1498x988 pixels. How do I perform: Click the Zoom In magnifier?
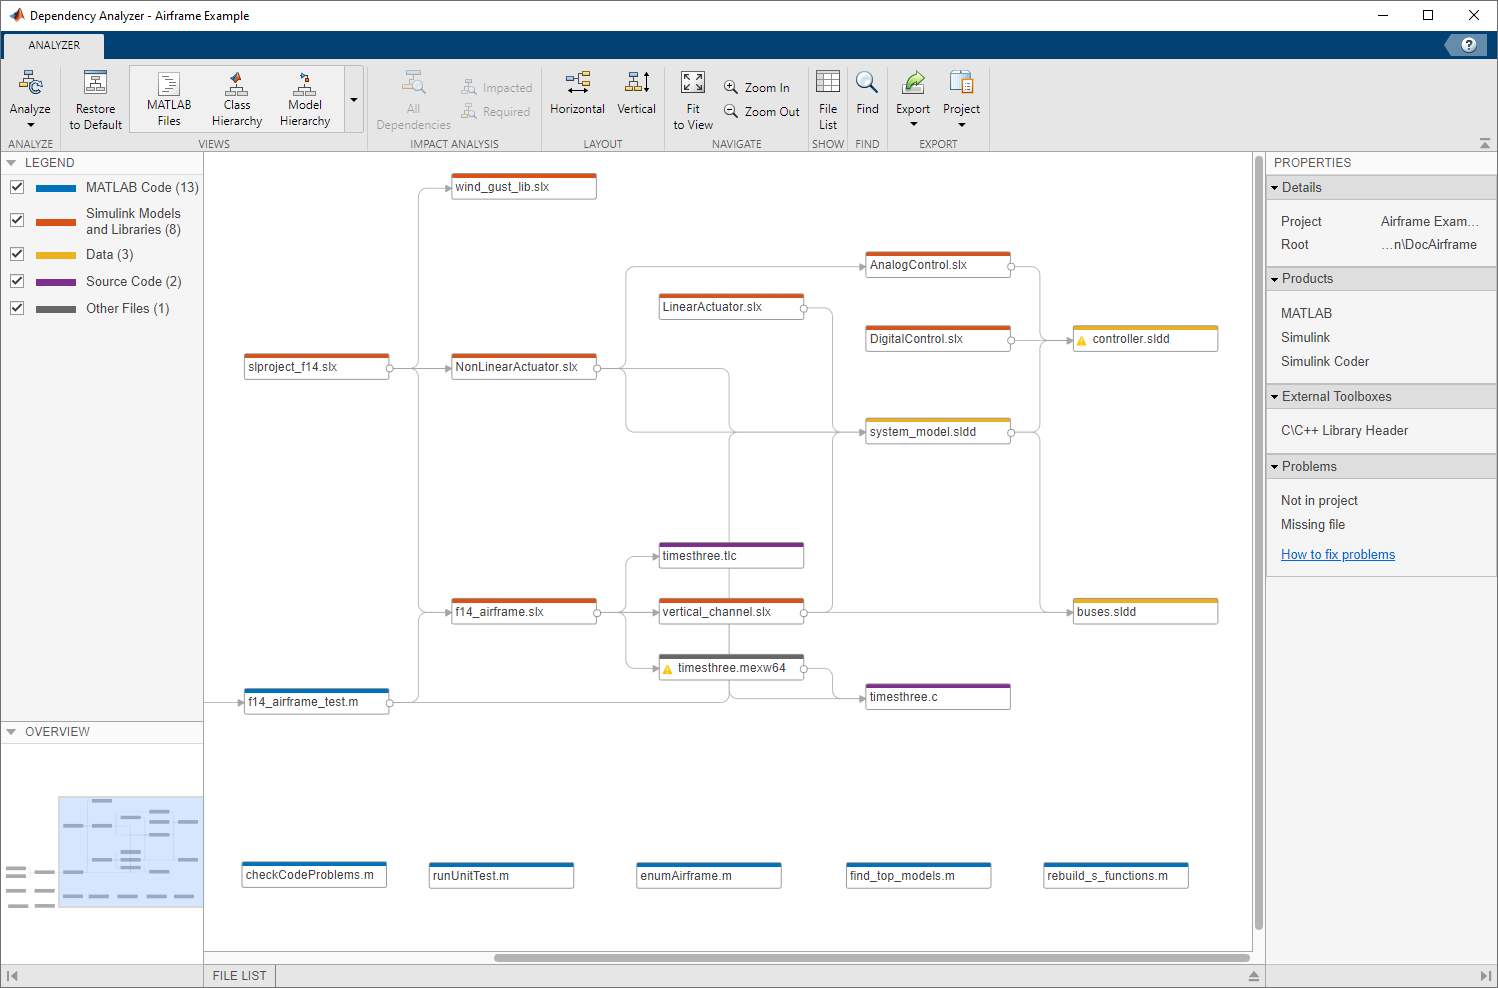[731, 87]
